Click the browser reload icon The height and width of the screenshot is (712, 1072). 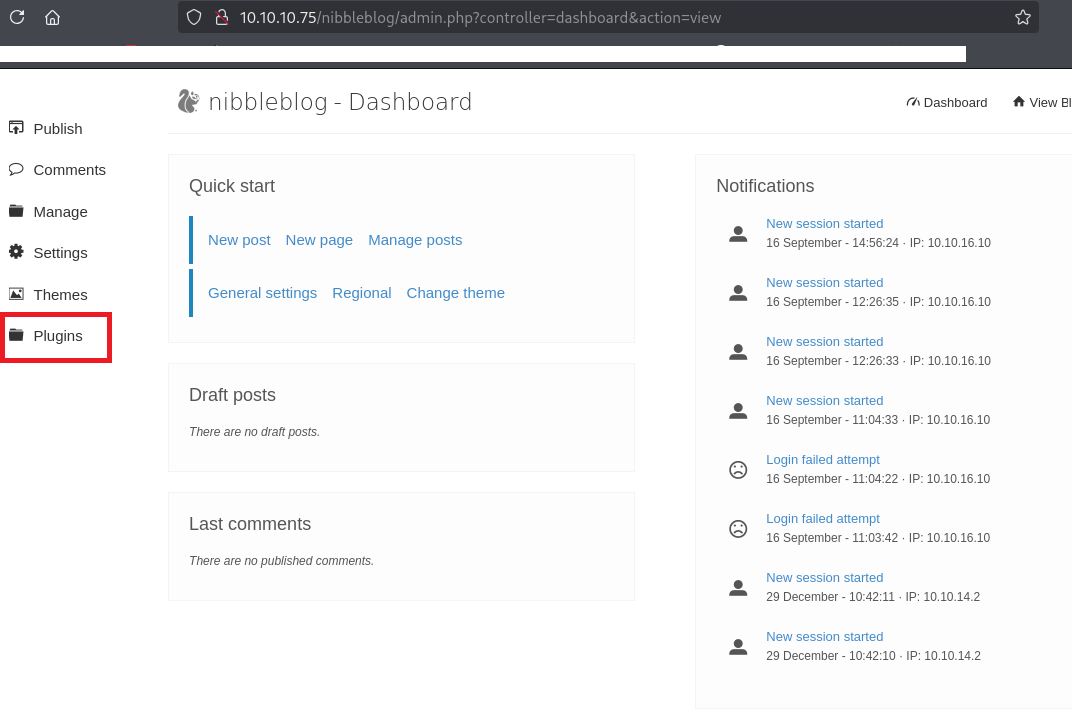pyautogui.click(x=17, y=17)
